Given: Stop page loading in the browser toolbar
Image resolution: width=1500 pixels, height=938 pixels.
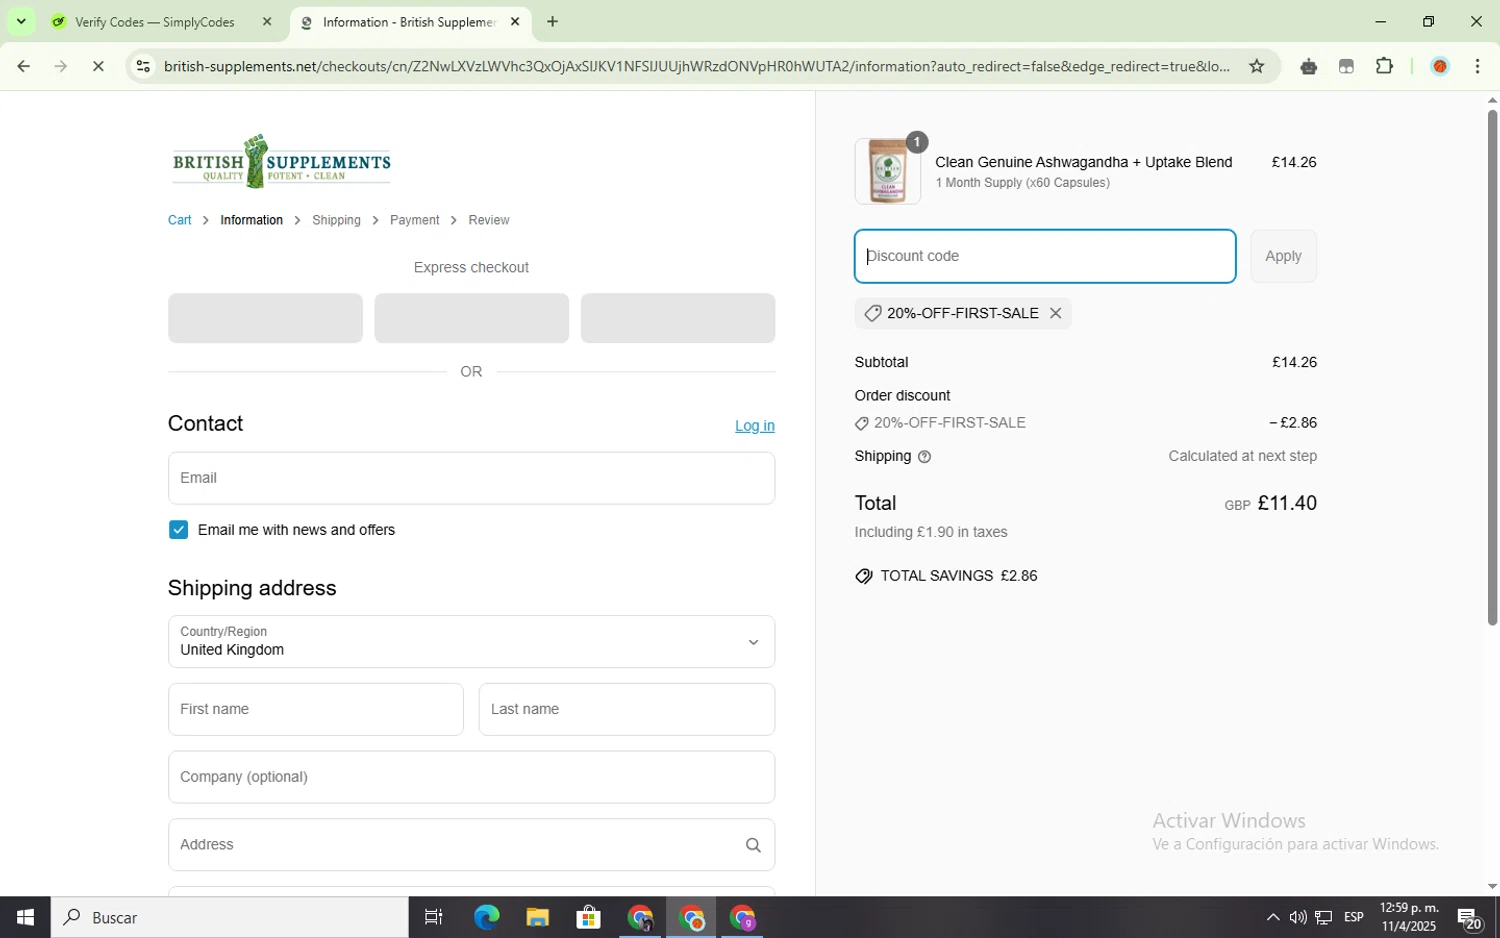Looking at the screenshot, I should (x=98, y=66).
